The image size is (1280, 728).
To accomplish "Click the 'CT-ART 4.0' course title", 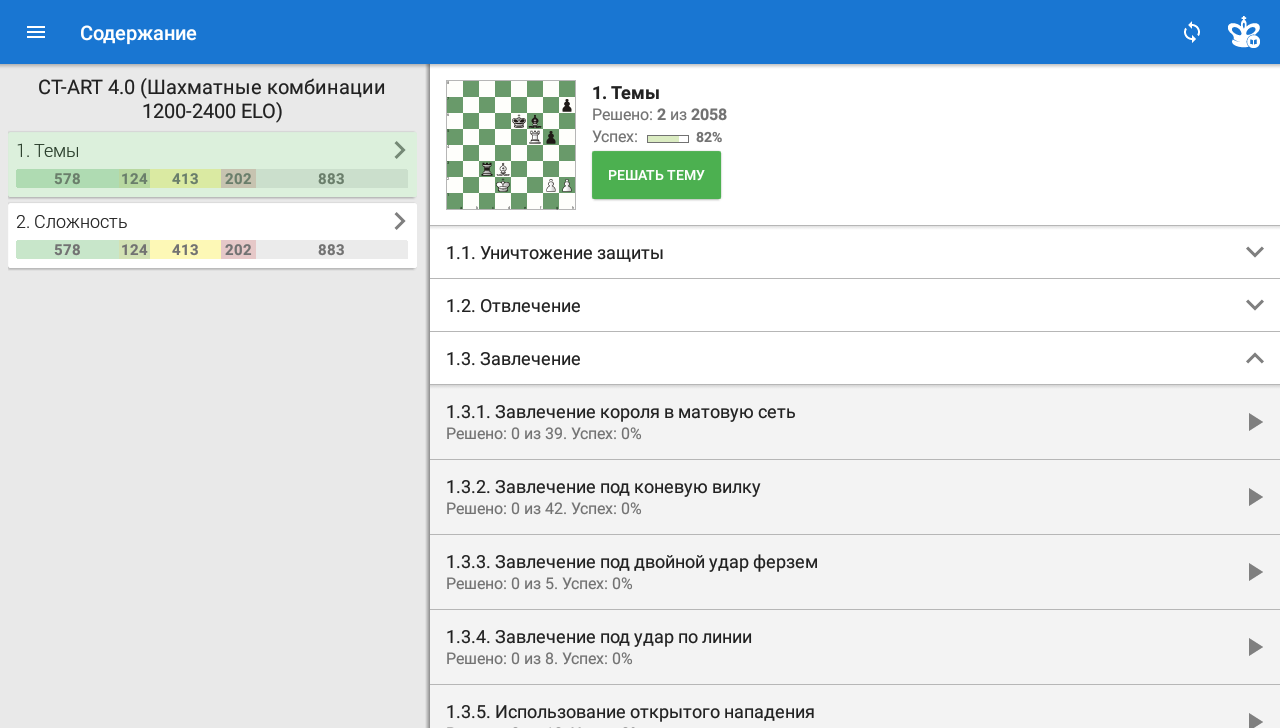I will (x=212, y=99).
